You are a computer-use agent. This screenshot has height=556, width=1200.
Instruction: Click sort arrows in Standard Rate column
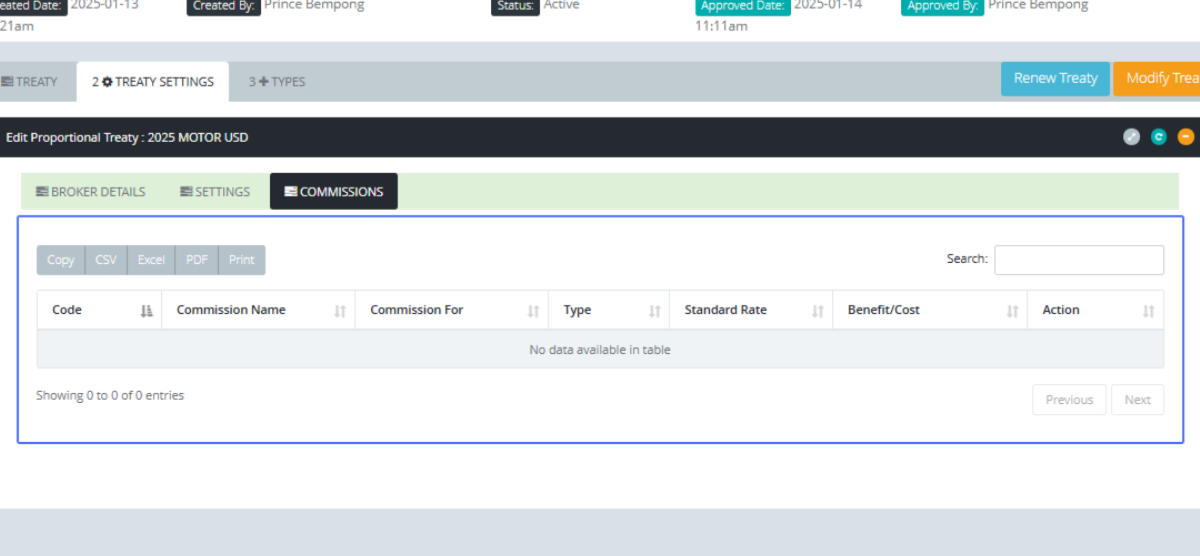[x=817, y=311]
